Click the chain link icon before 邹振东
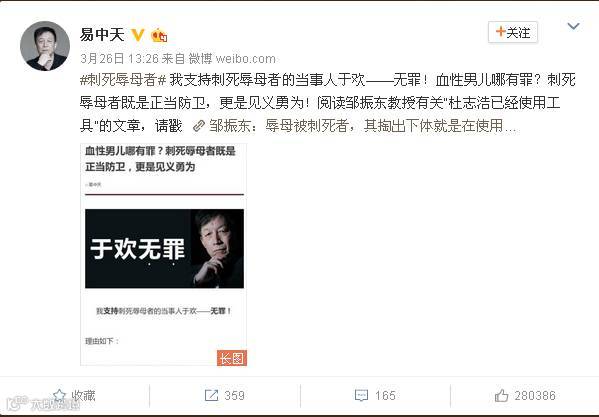Image resolution: width=599 pixels, height=417 pixels. 199,126
